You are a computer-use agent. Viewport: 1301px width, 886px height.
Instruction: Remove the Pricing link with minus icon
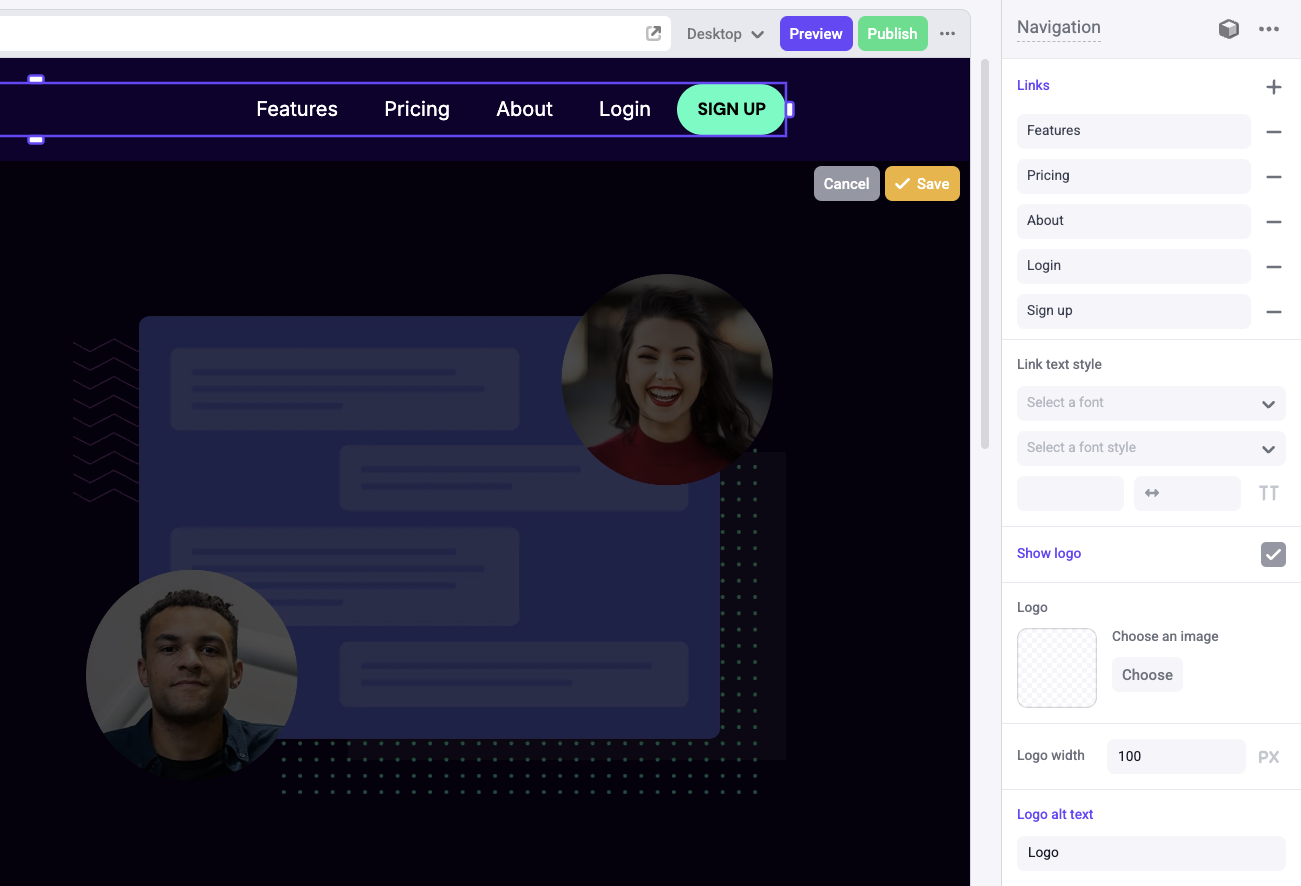[x=1273, y=177]
